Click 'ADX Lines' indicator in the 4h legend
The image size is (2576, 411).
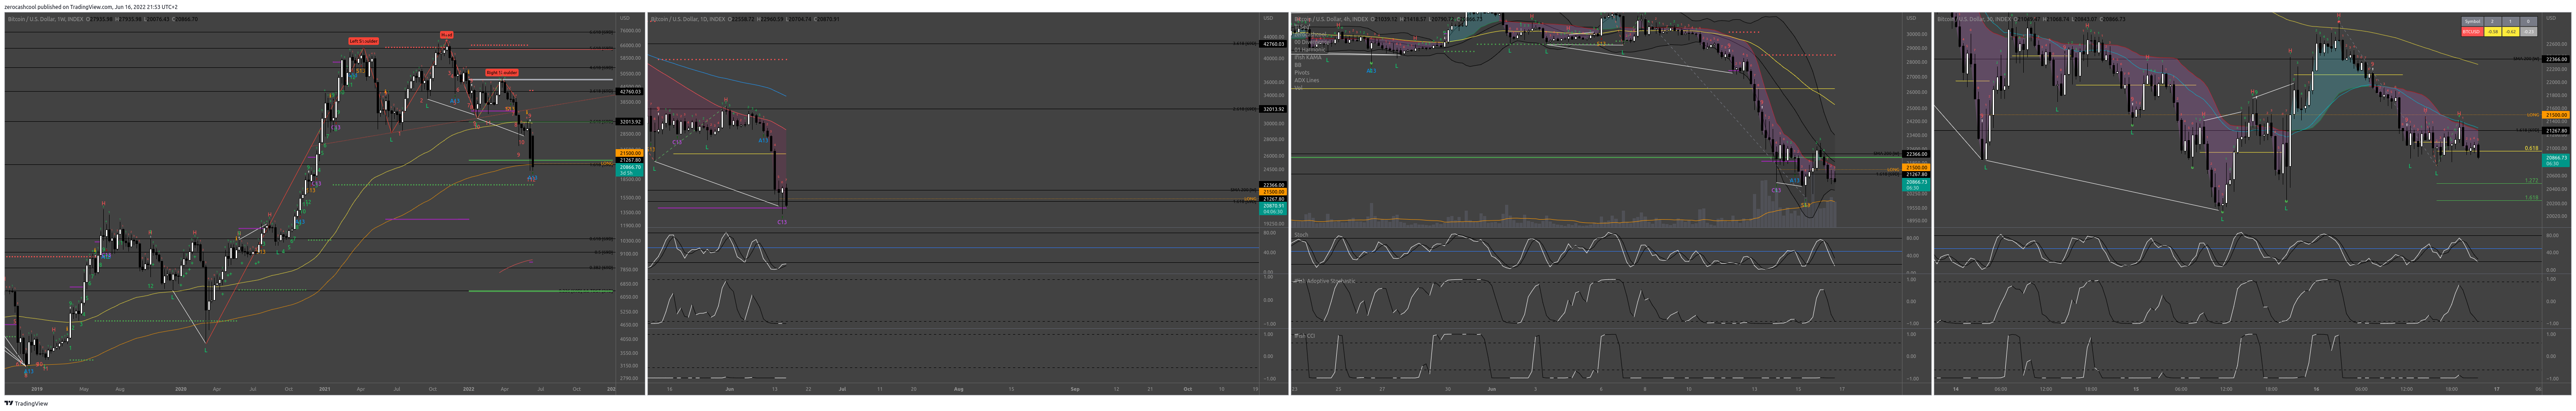pos(1307,80)
